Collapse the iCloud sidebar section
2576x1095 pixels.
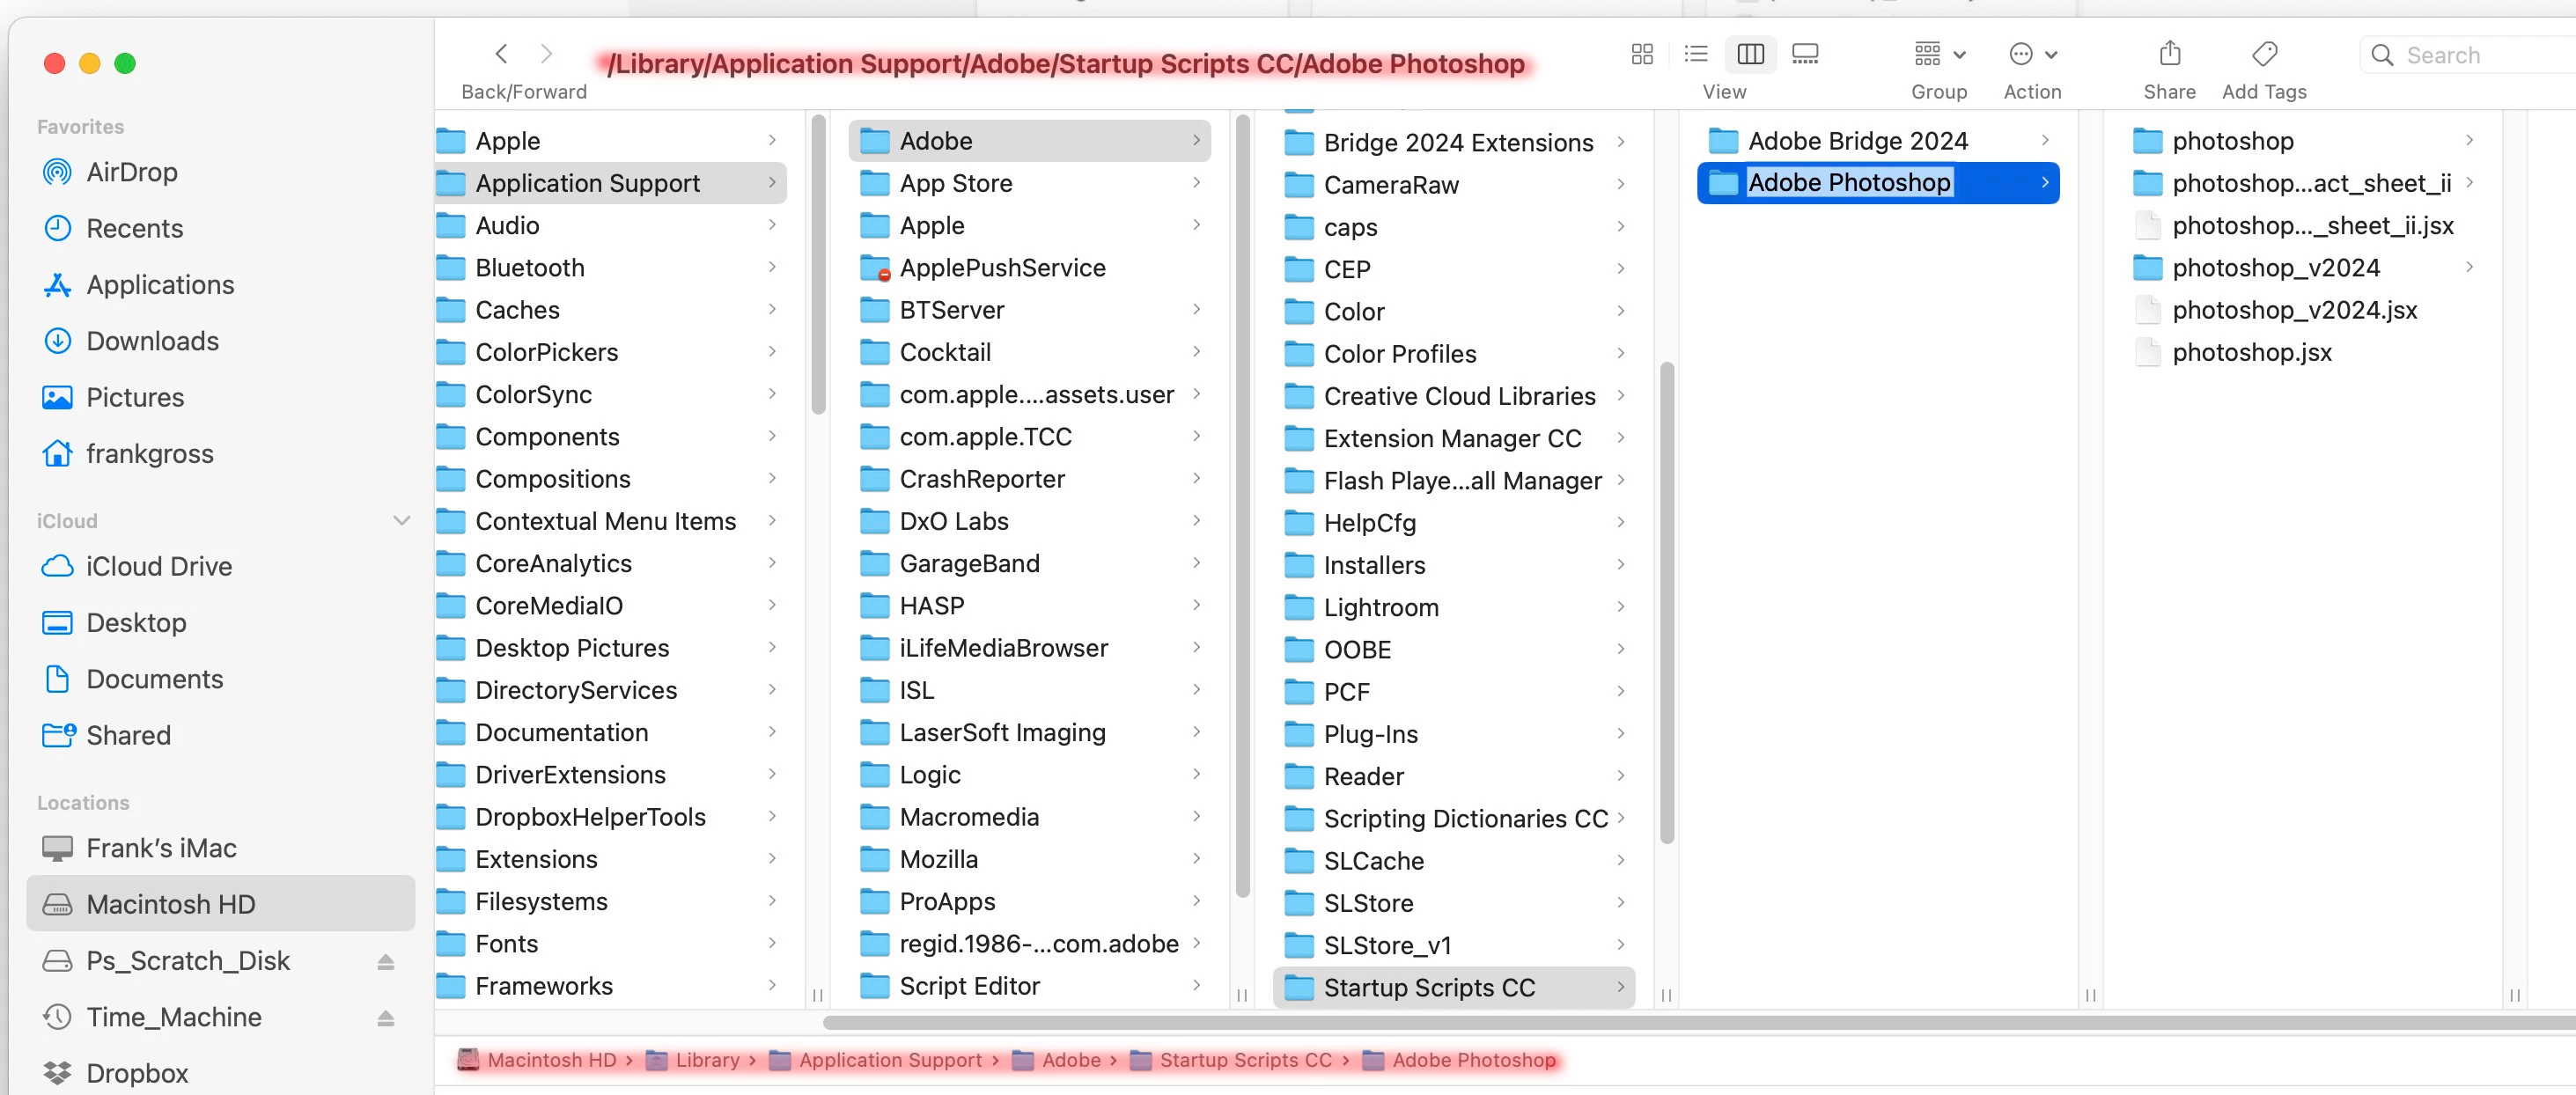pyautogui.click(x=401, y=520)
